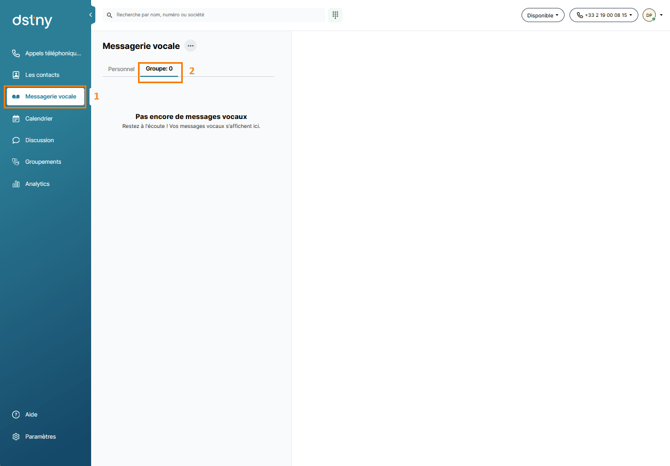Open the dialpad icon next to search
The height and width of the screenshot is (466, 670).
tap(335, 15)
